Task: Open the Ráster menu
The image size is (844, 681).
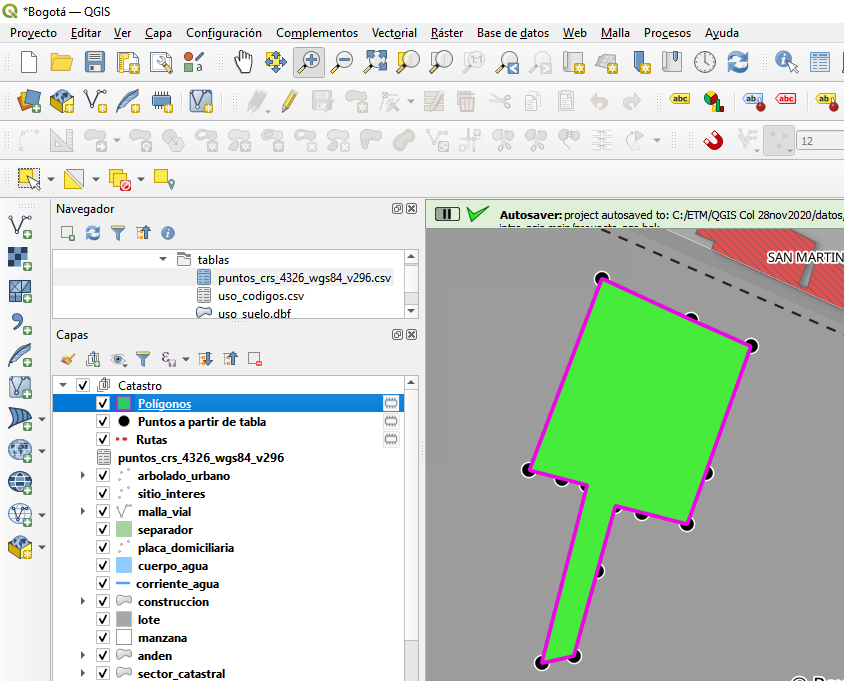Action: pos(447,33)
